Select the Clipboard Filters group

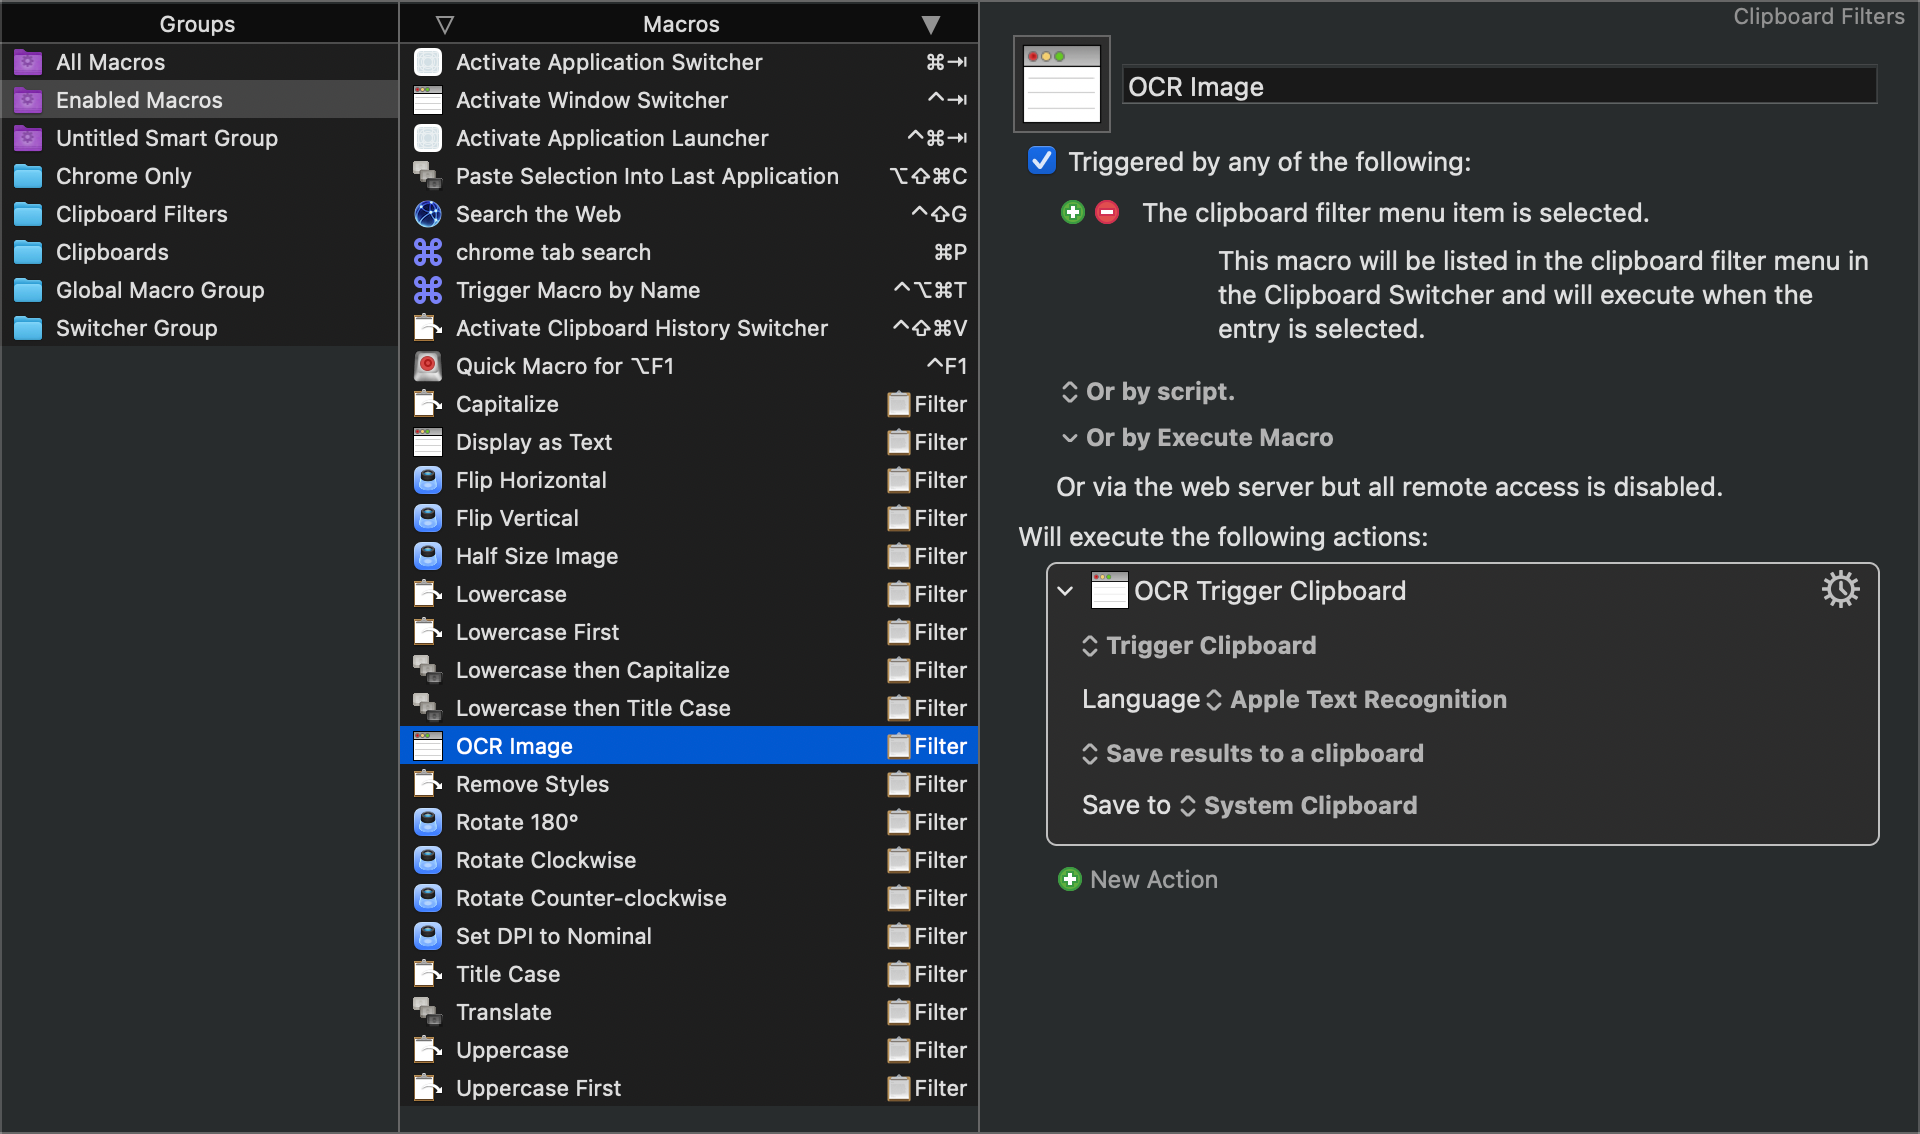pos(199,214)
